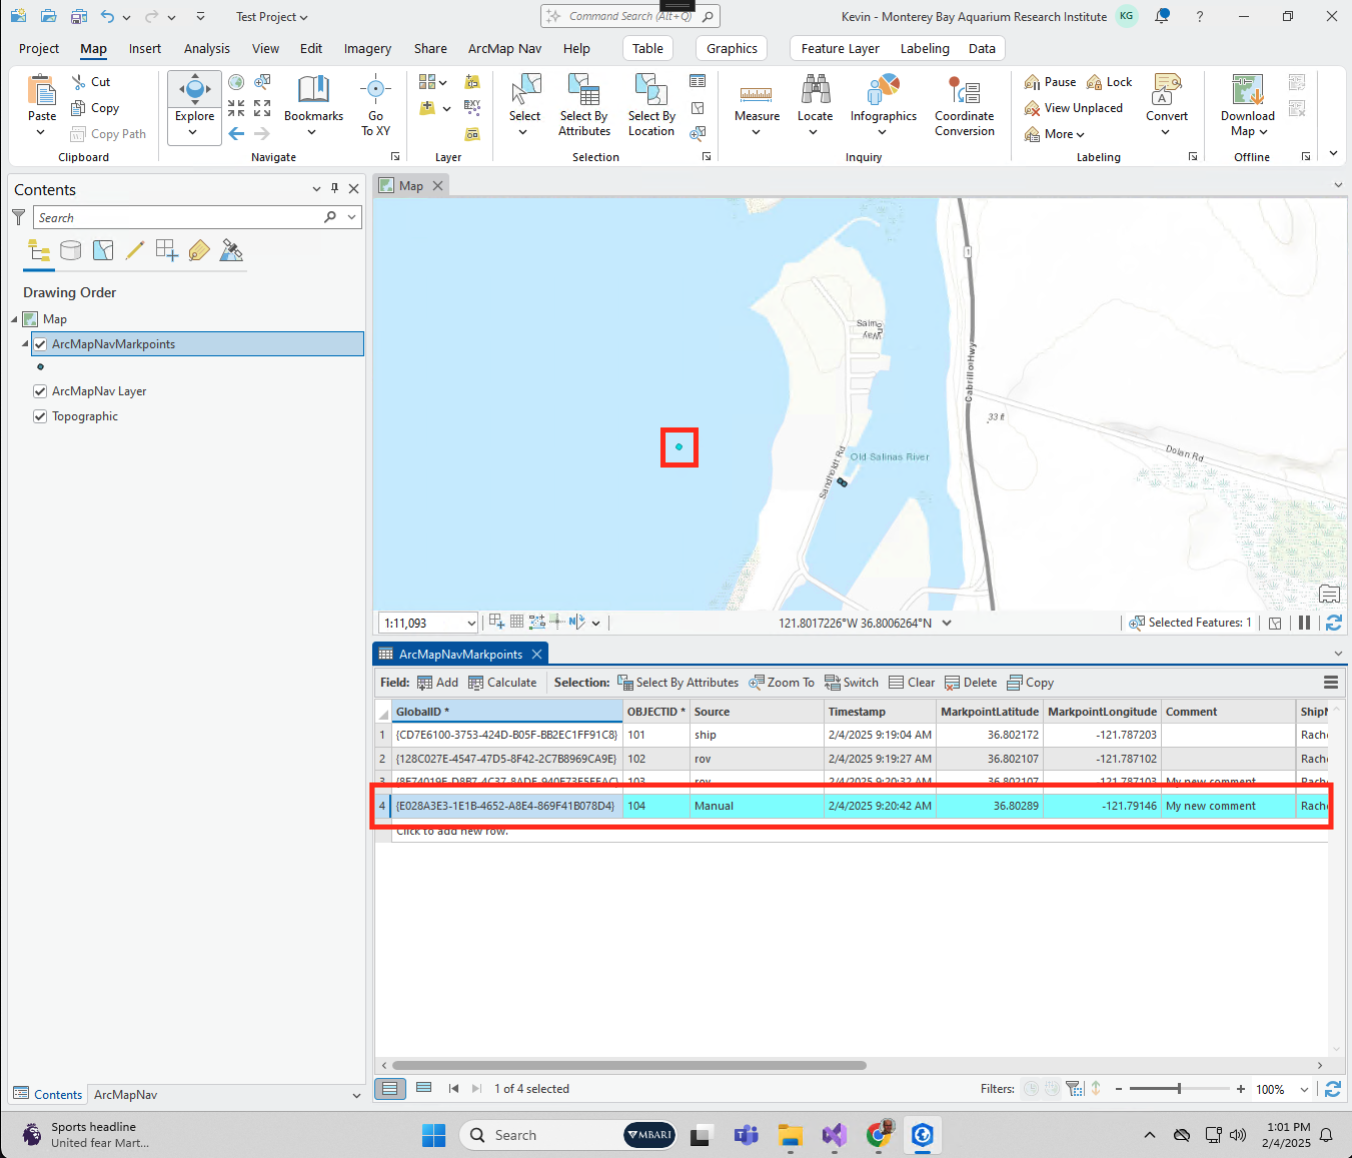Open the ArcMap Nav ribbon tab
Image resolution: width=1352 pixels, height=1158 pixels.
tap(504, 48)
